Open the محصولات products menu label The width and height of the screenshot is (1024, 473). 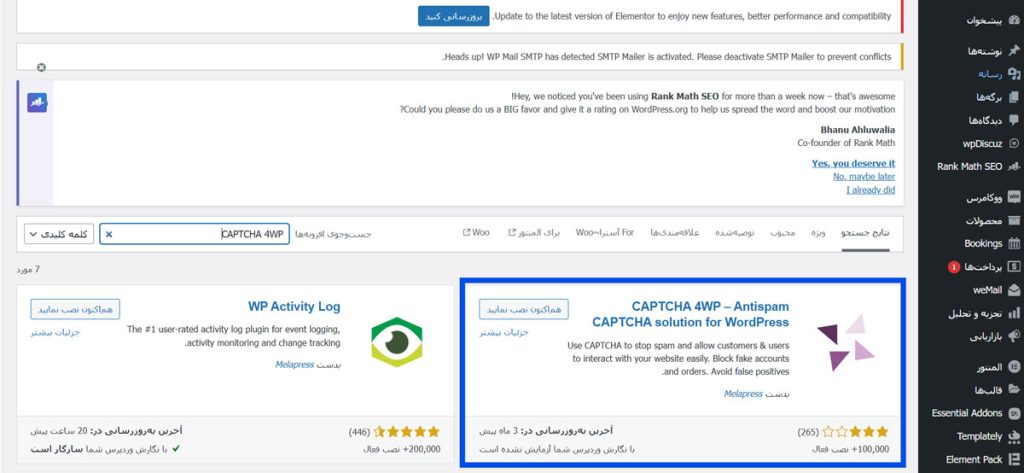pos(984,220)
